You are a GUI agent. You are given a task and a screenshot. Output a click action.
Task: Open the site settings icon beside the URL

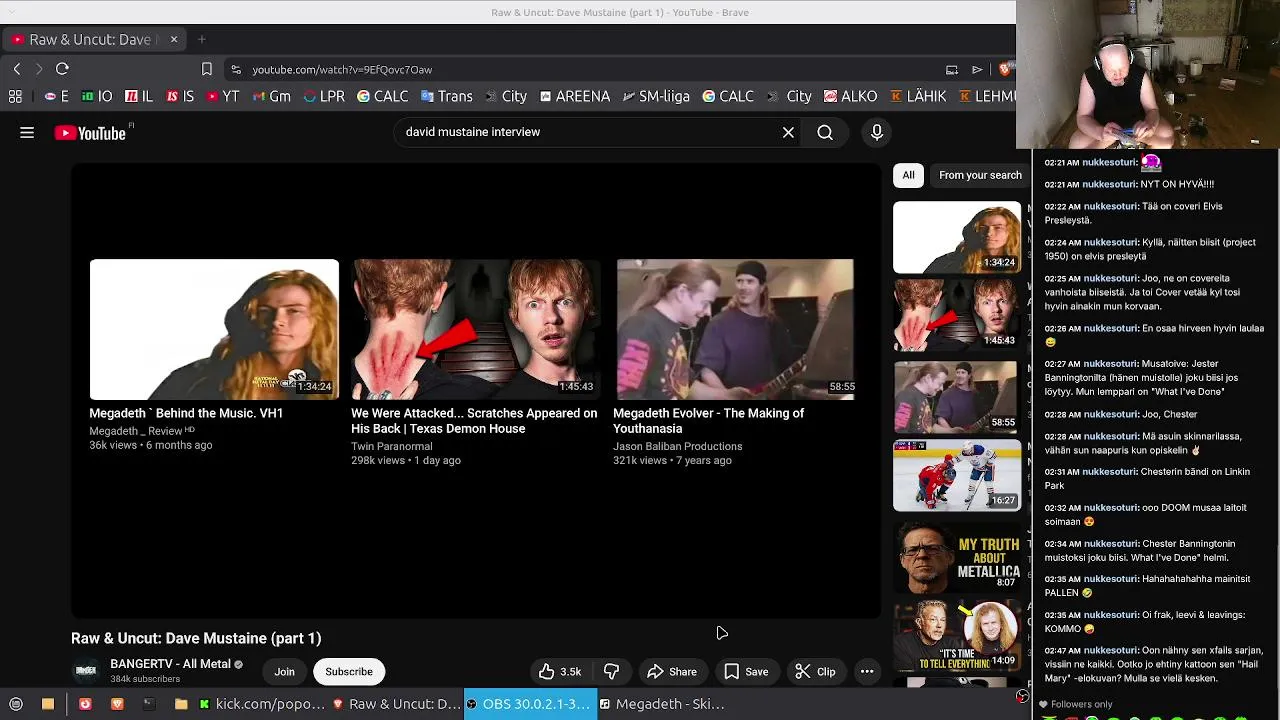pos(236,69)
